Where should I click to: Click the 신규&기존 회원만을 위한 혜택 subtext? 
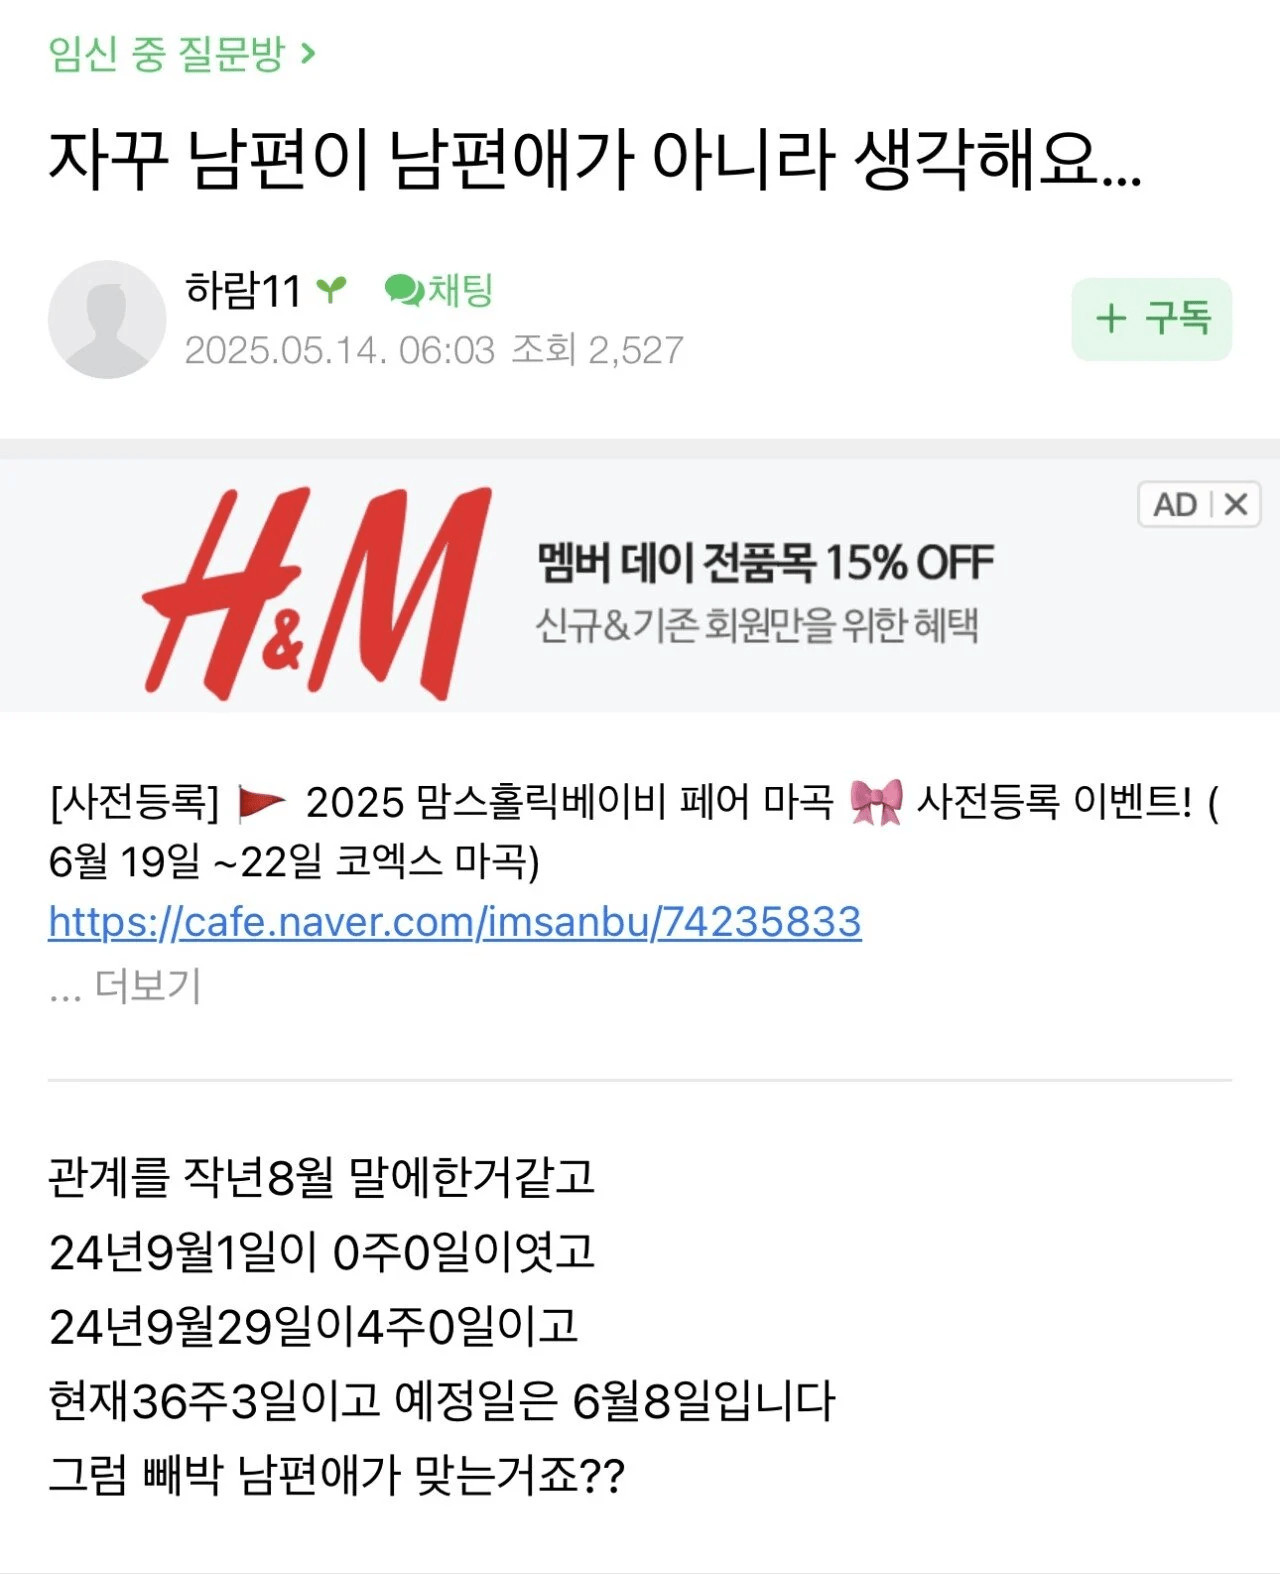tap(757, 625)
